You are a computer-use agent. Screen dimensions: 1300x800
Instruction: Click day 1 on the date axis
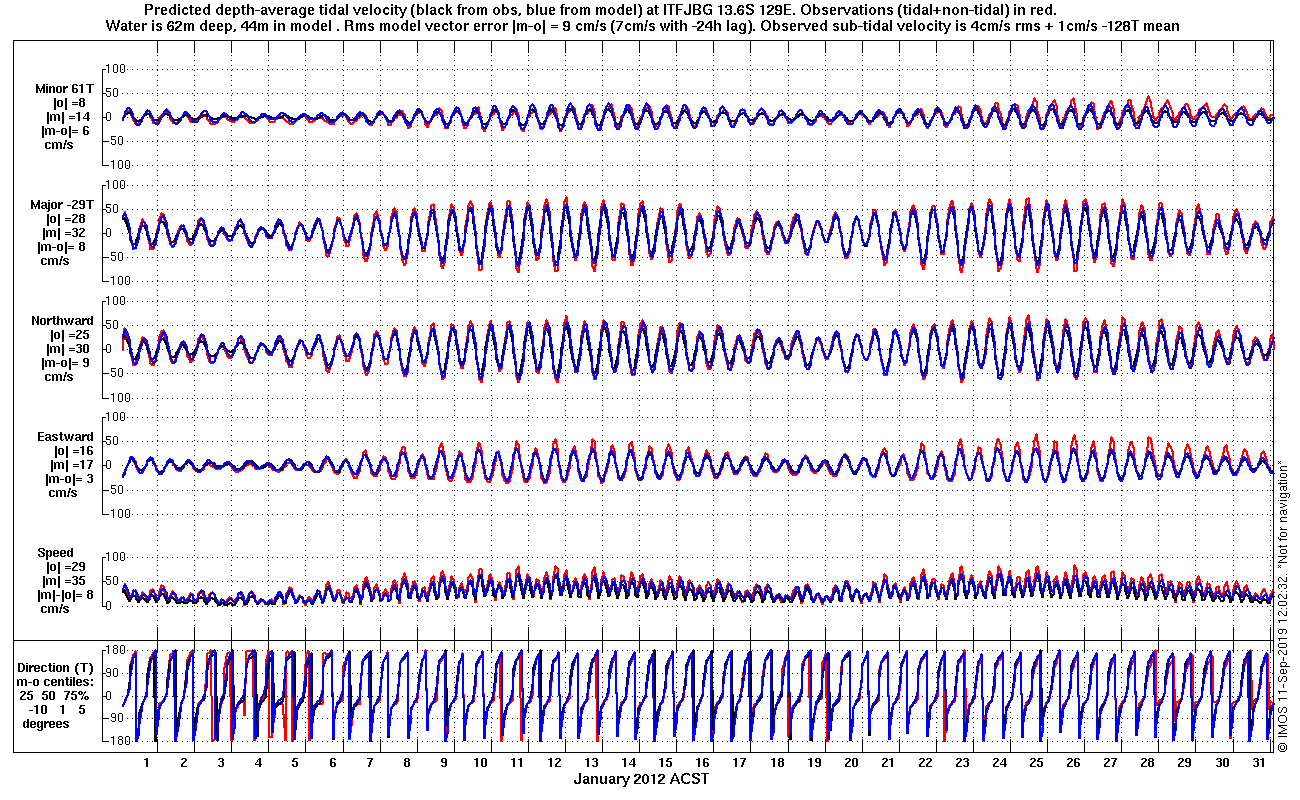click(146, 762)
